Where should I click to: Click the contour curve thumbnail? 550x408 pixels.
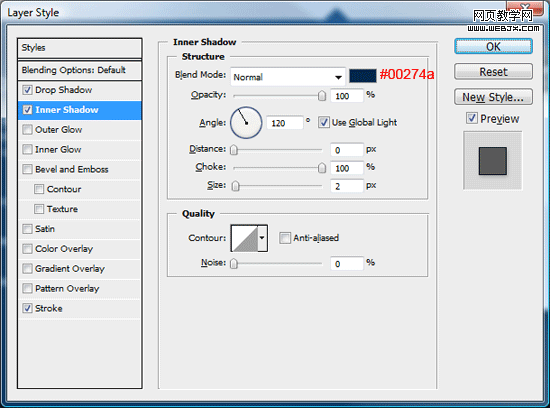[x=245, y=238]
